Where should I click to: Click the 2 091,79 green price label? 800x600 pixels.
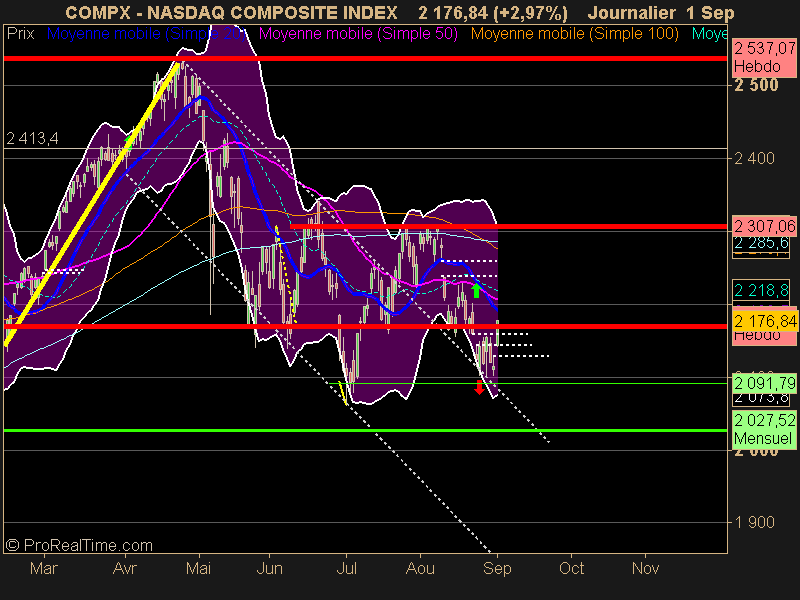[764, 383]
